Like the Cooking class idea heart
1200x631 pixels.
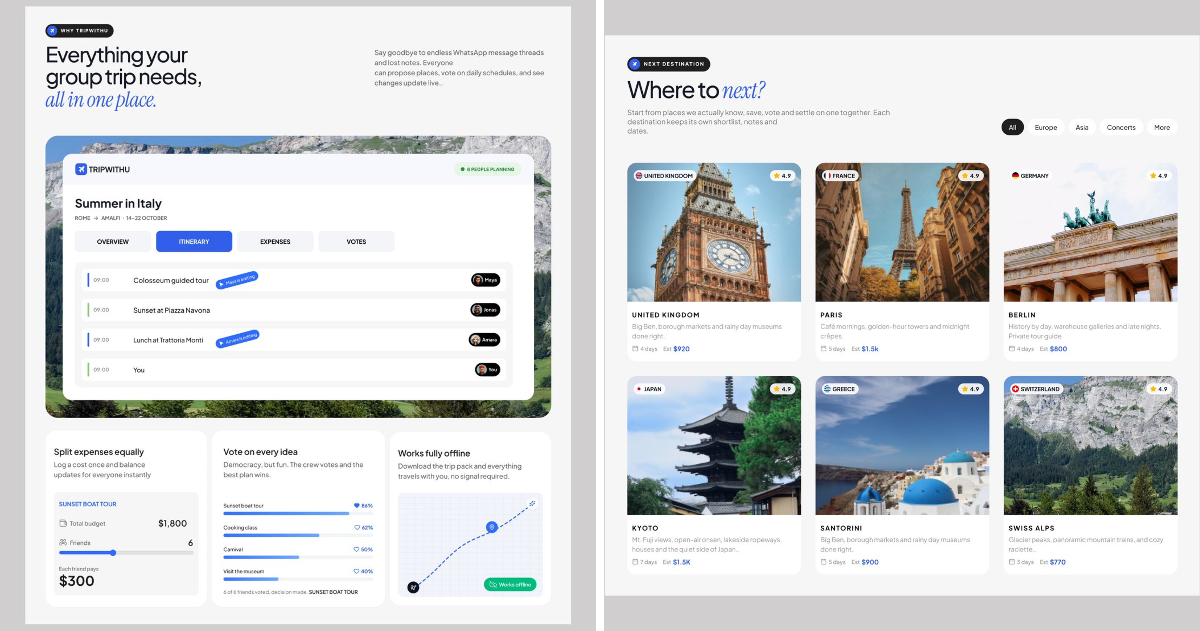tap(357, 527)
